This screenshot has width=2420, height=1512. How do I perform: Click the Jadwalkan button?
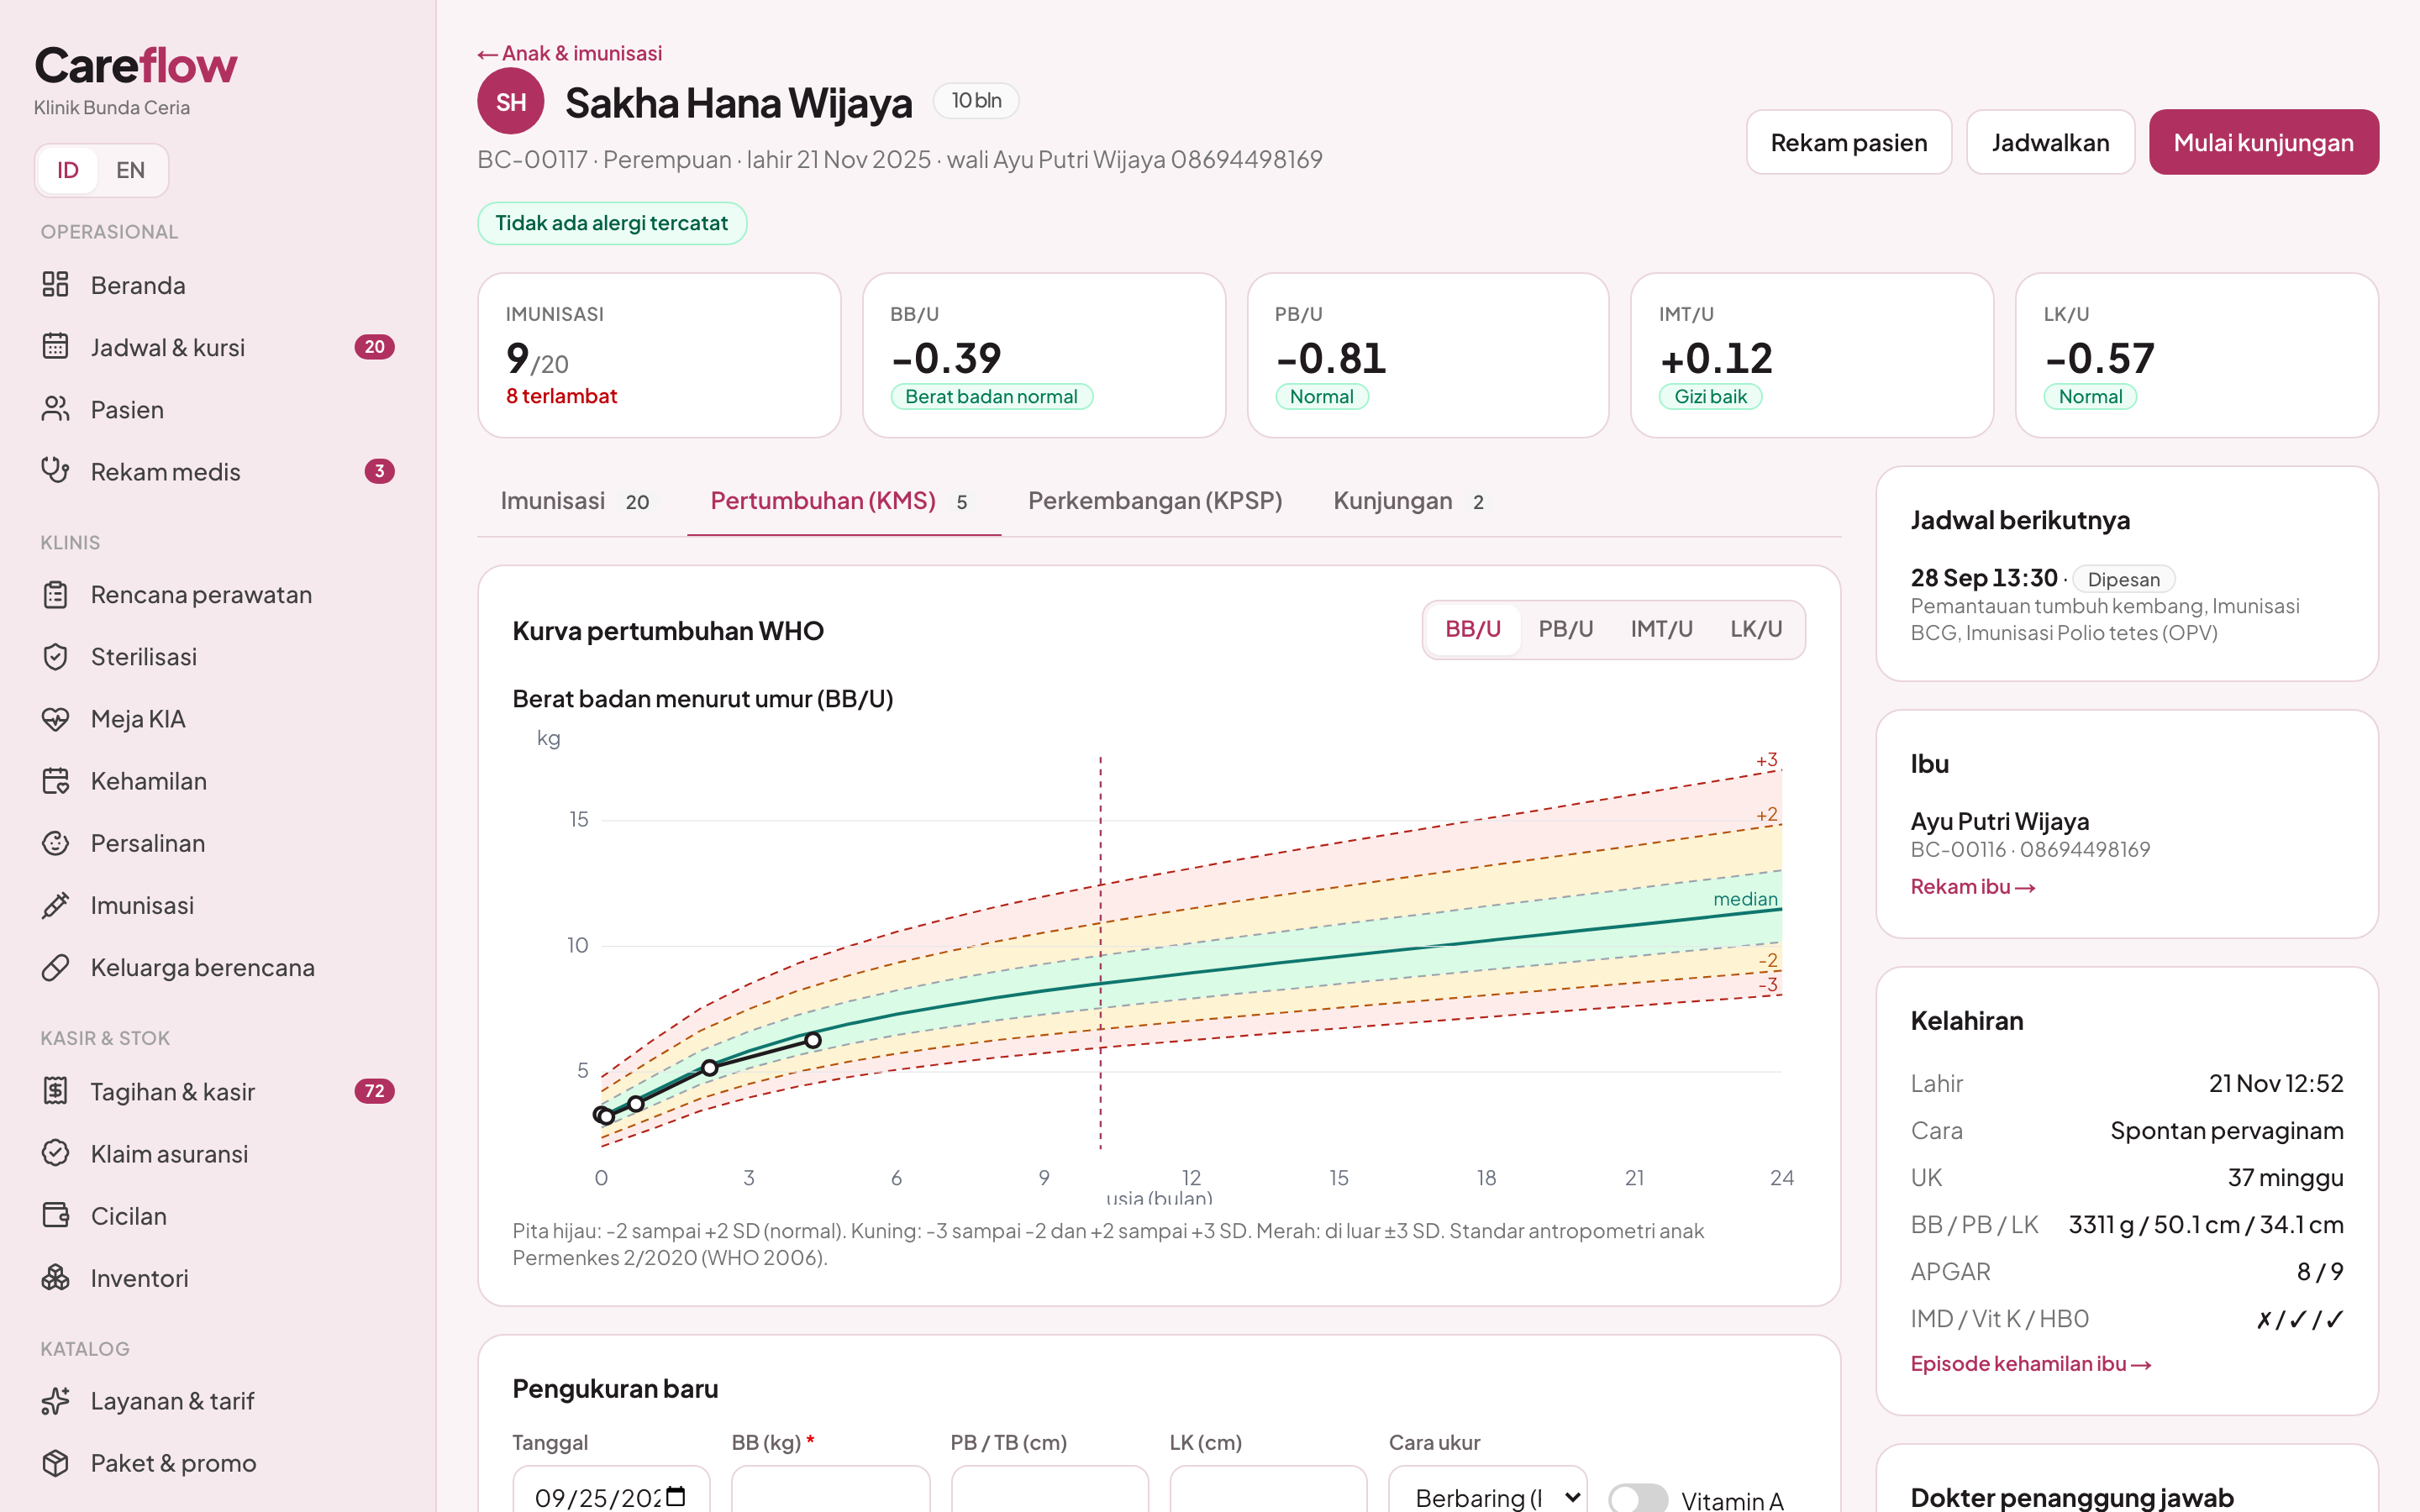pyautogui.click(x=2050, y=142)
